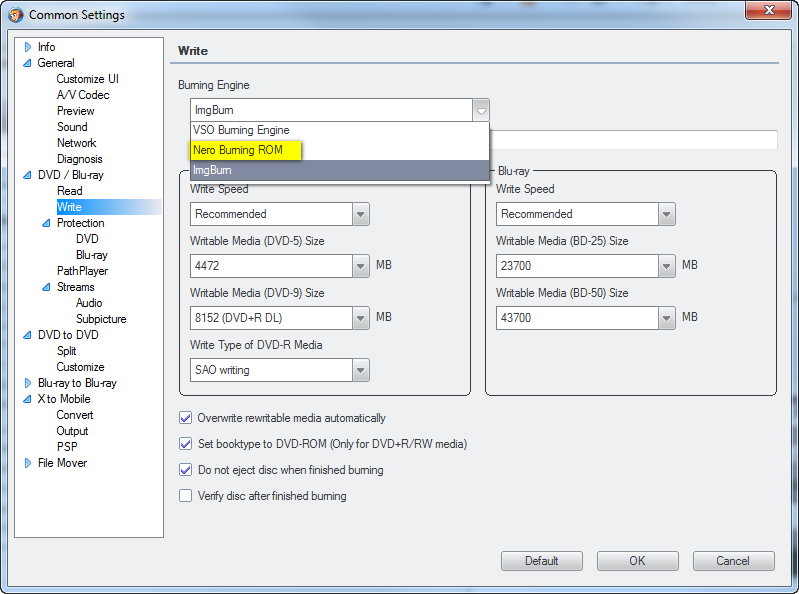Click the General tree label

pyautogui.click(x=56, y=63)
